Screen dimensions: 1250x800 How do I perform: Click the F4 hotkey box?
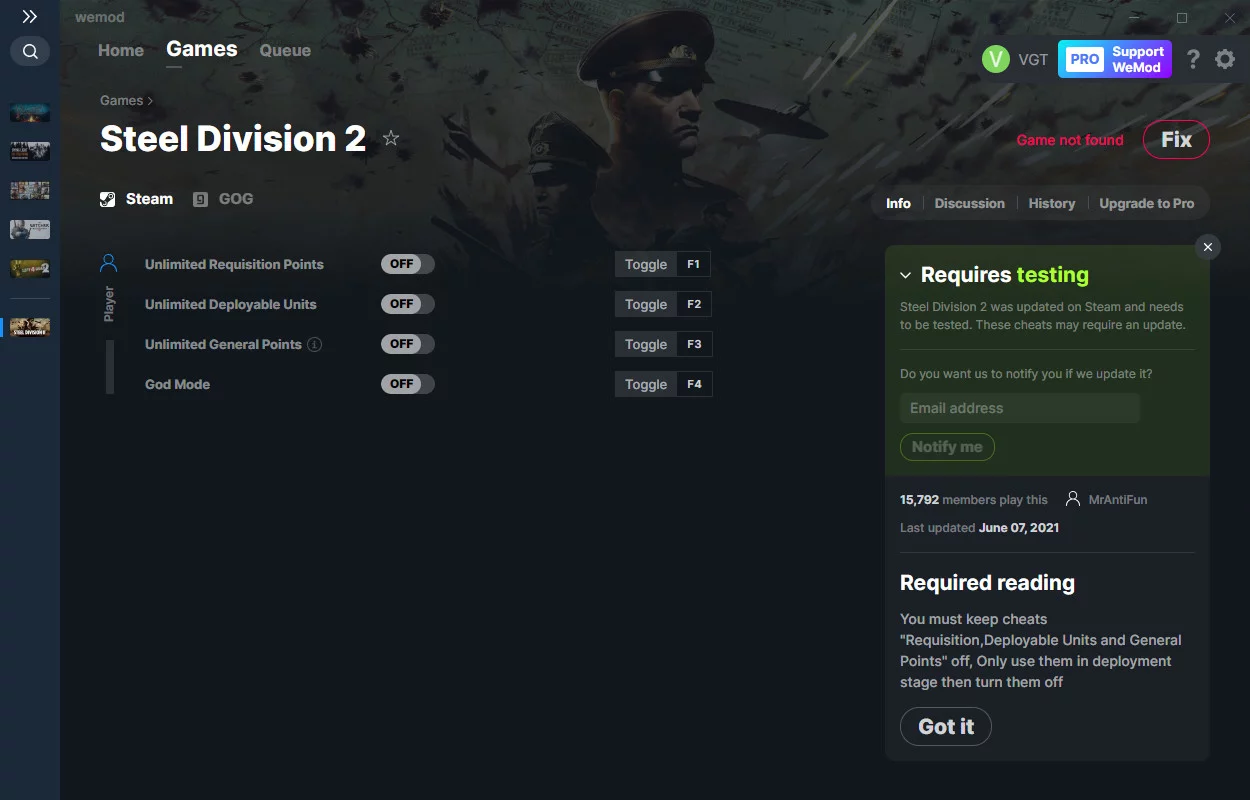[x=694, y=384]
